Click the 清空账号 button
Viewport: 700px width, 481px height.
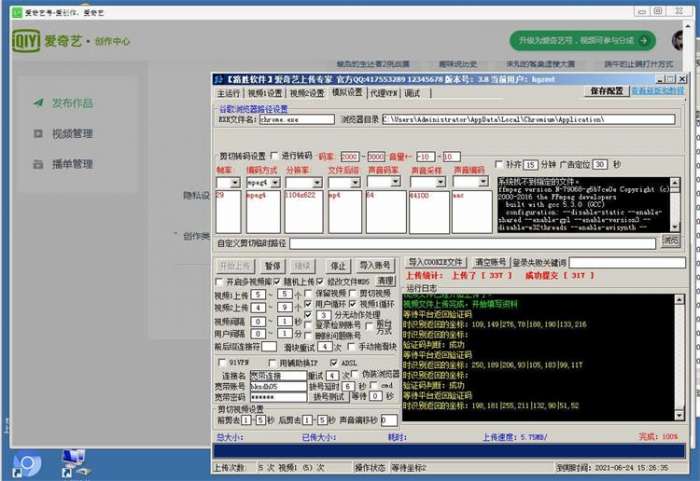pyautogui.click(x=490, y=262)
